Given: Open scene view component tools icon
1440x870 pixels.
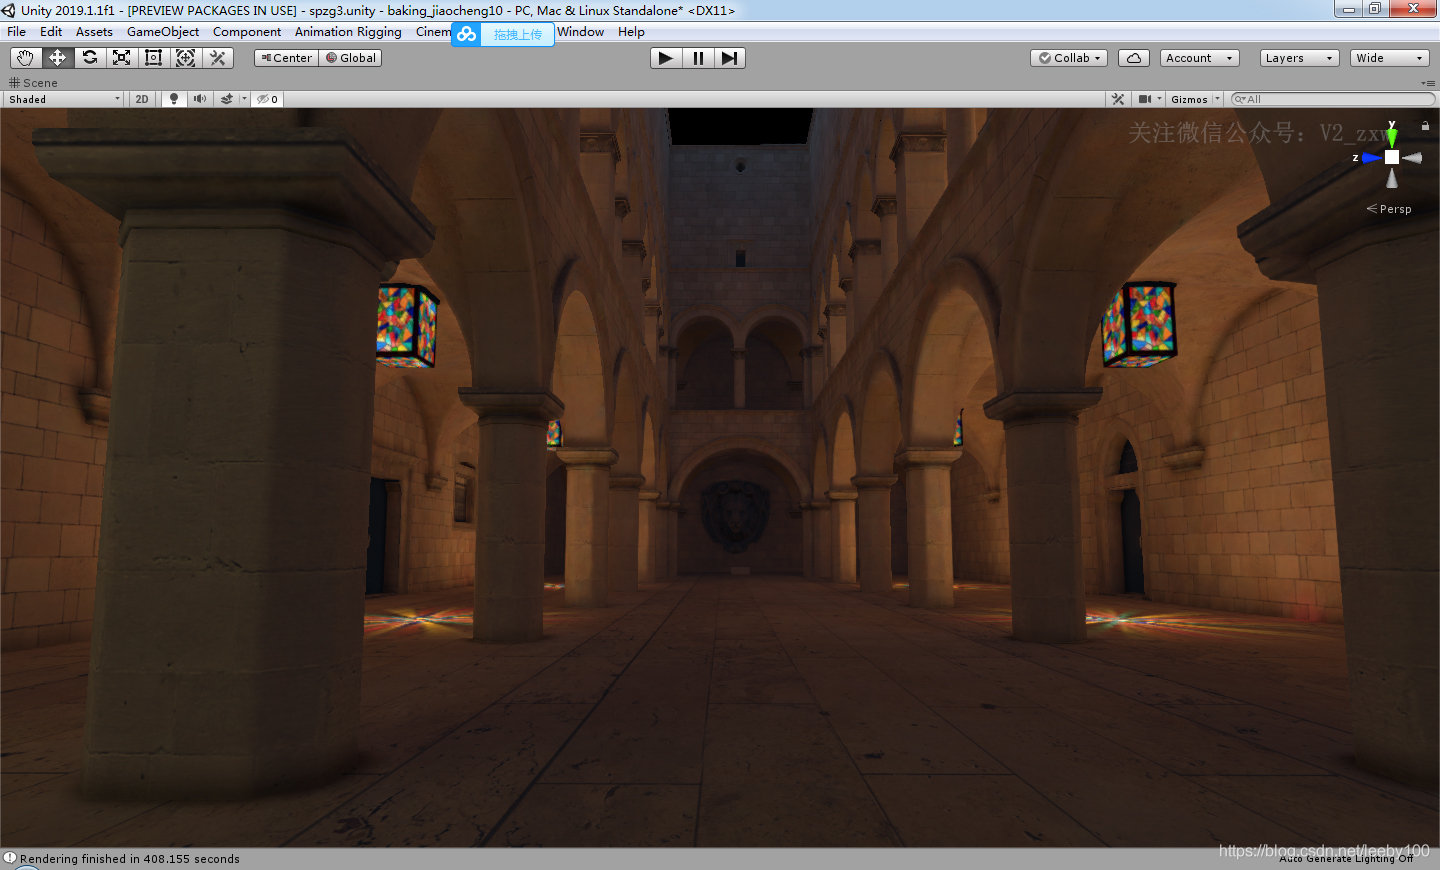Looking at the screenshot, I should coord(1118,99).
